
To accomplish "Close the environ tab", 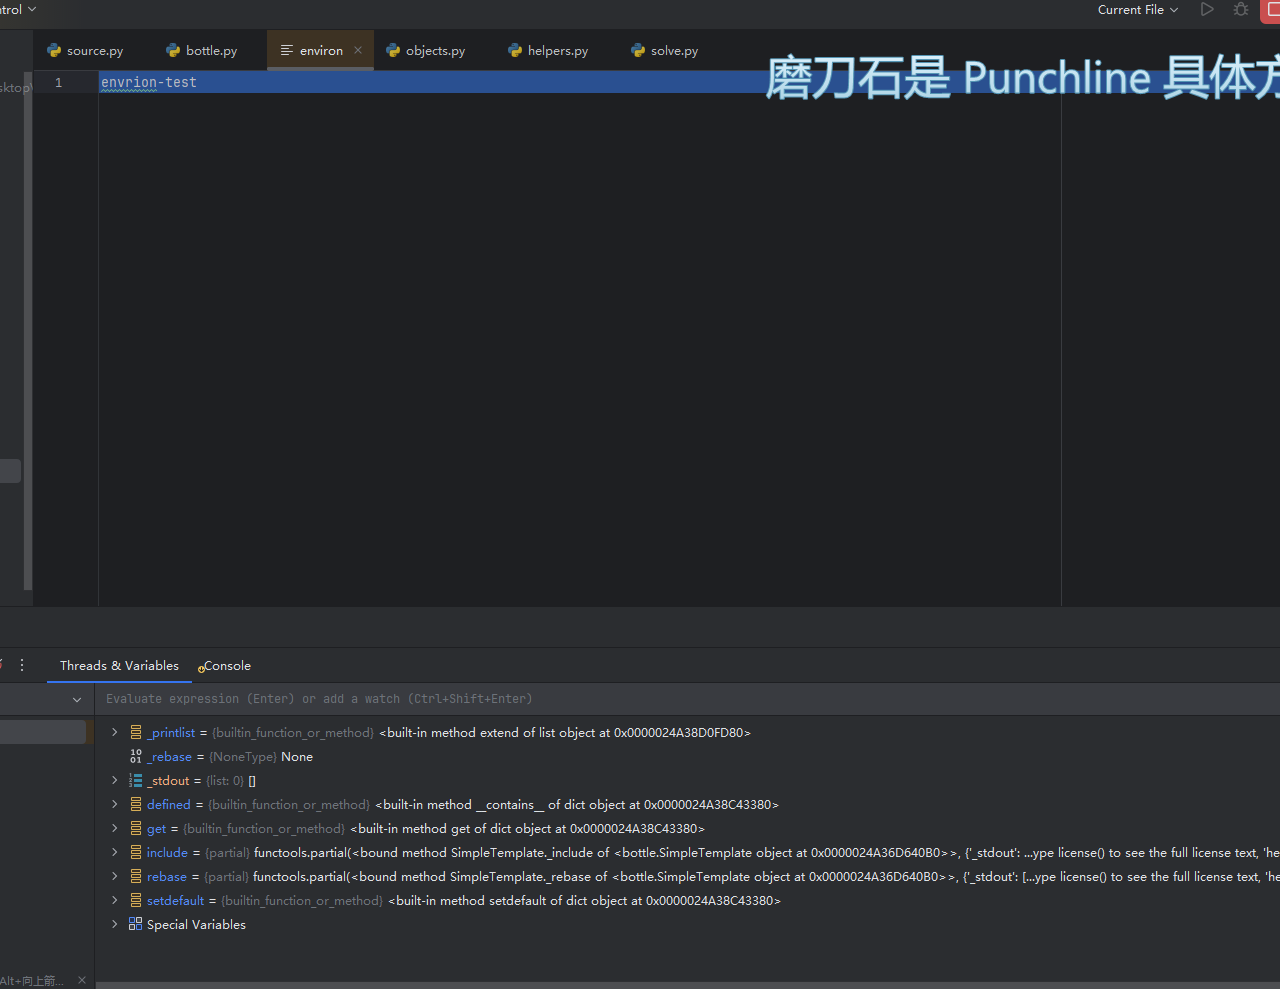I will [358, 50].
